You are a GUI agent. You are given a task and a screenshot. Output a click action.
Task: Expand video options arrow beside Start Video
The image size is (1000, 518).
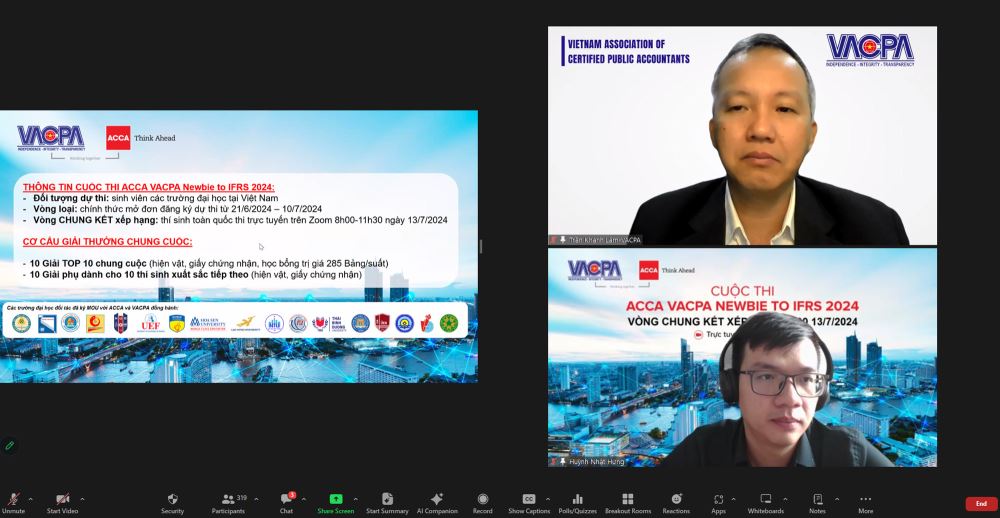click(x=82, y=498)
